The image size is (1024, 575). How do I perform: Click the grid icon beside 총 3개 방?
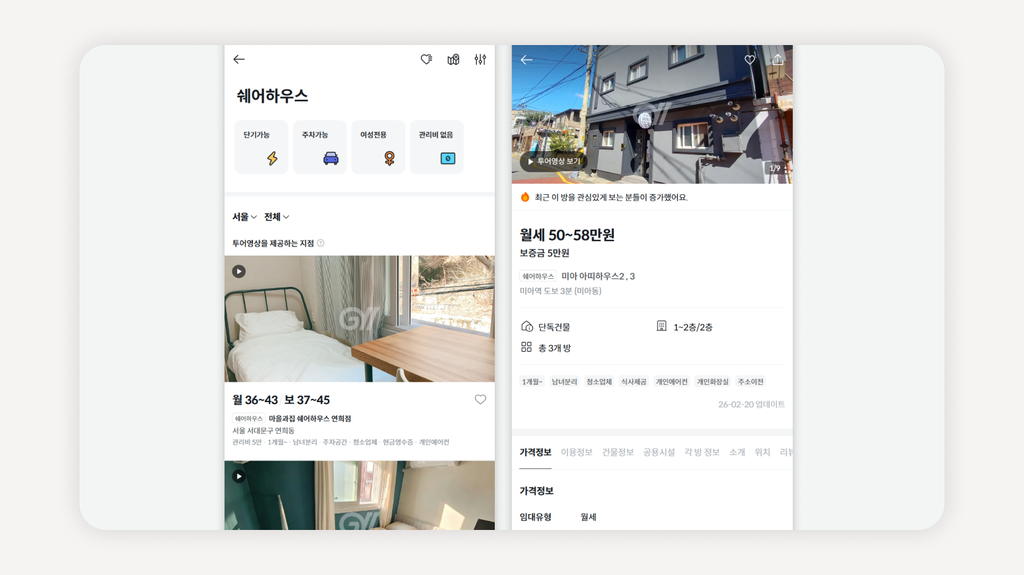click(526, 348)
